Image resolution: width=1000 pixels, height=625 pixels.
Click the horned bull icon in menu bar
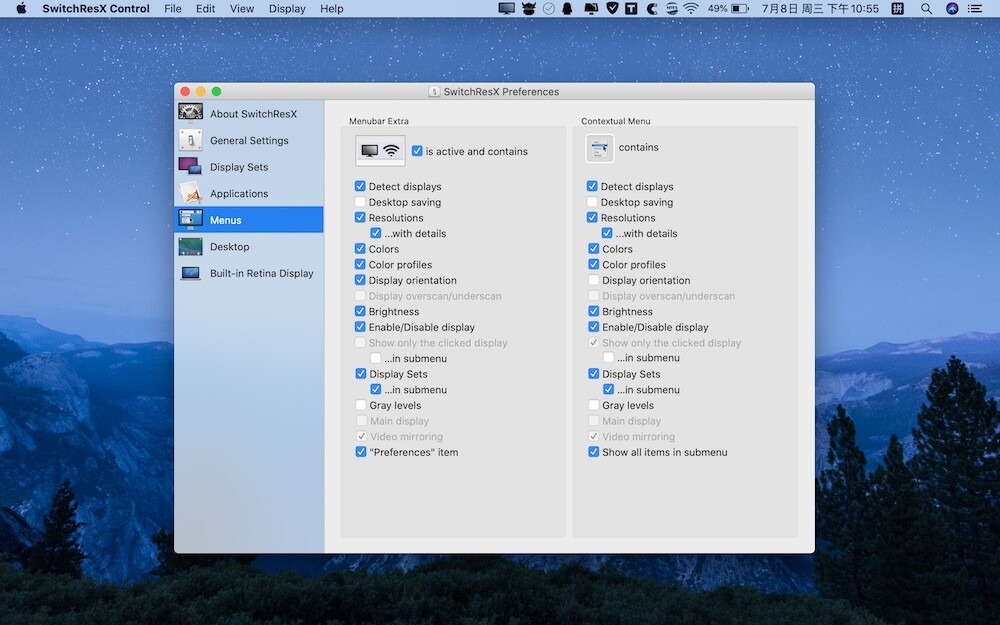pos(528,8)
